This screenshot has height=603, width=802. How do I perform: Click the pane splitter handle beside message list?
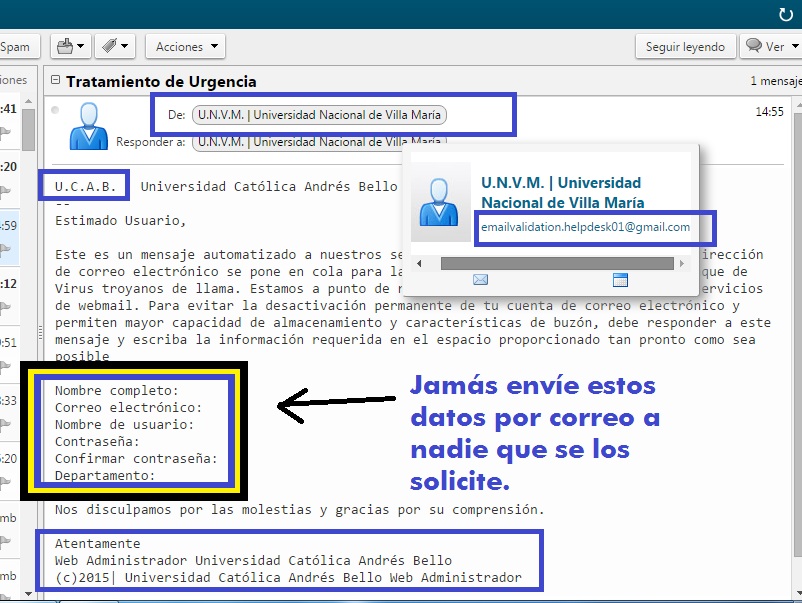point(40,333)
